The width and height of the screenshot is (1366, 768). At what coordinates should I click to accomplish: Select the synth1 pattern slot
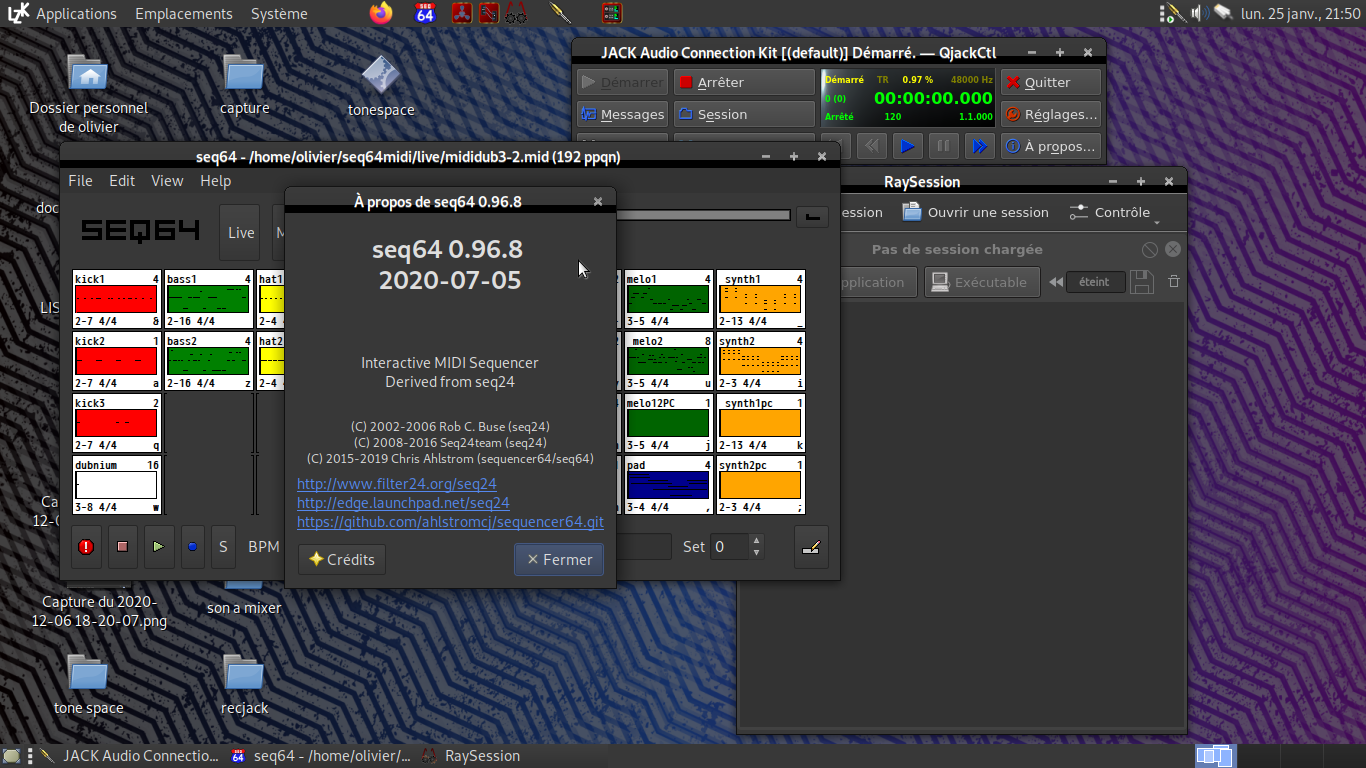click(761, 299)
